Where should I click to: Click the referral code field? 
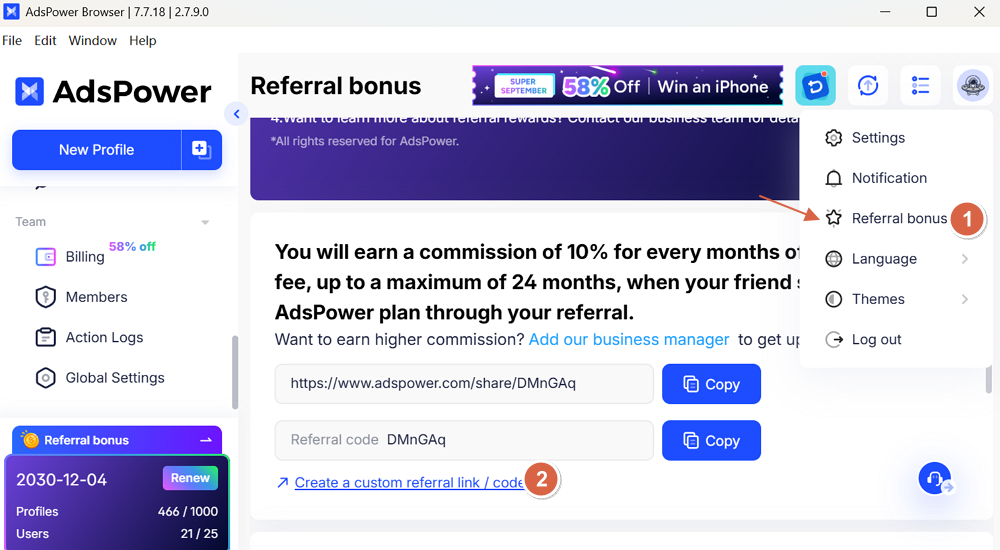tap(464, 440)
